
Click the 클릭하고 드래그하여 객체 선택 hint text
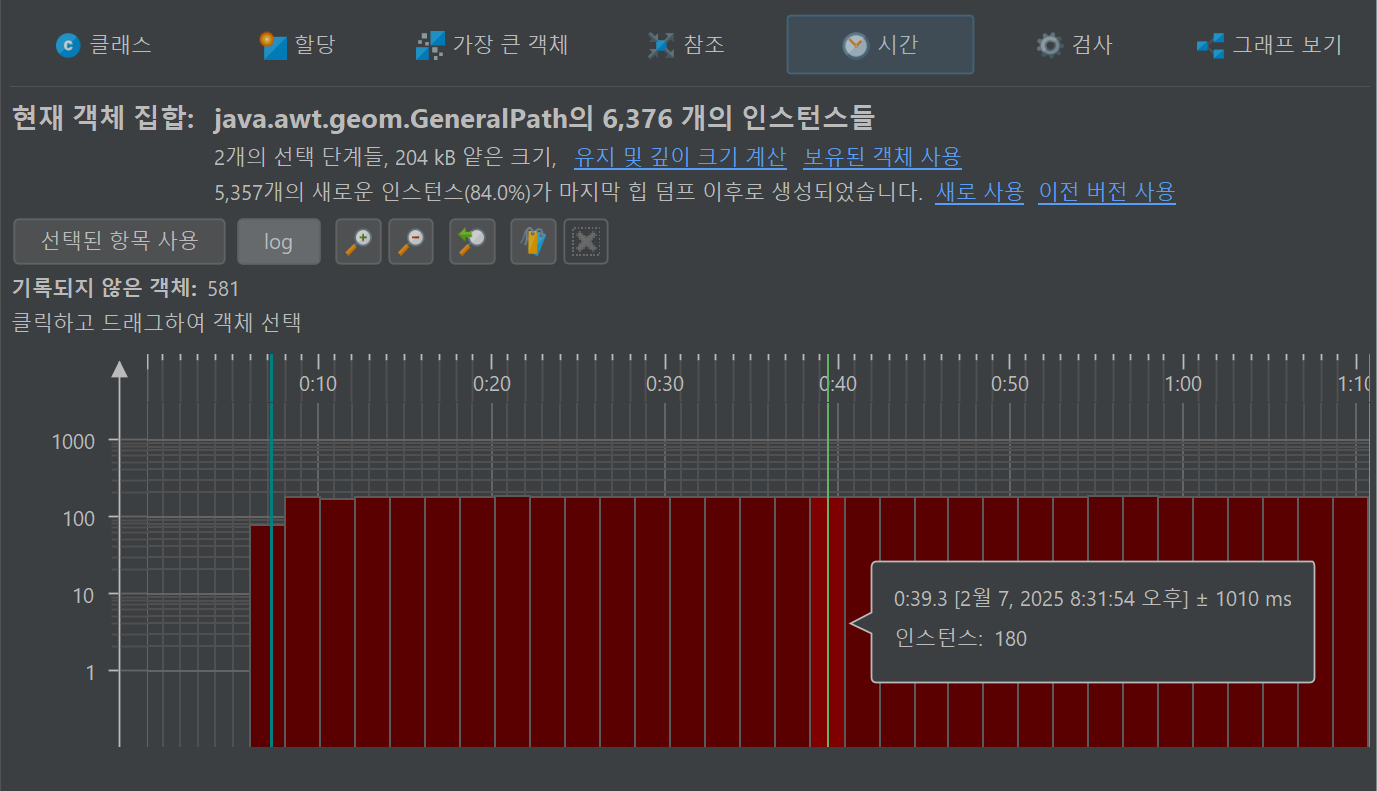(157, 323)
